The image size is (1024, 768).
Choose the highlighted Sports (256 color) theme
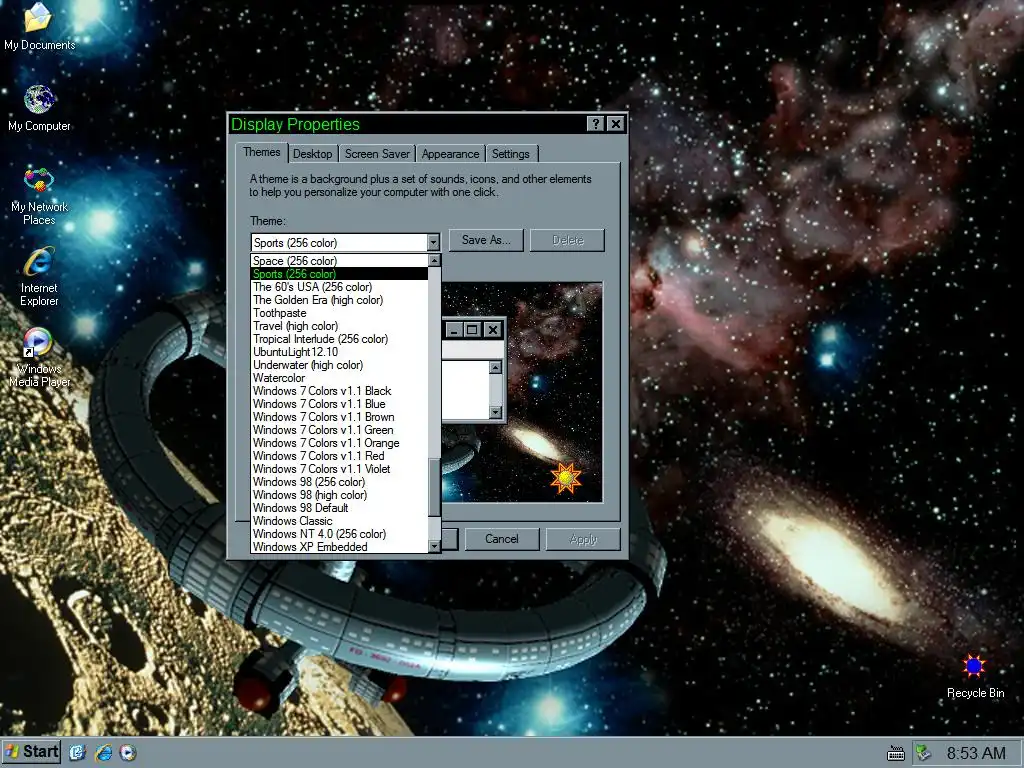click(340, 274)
